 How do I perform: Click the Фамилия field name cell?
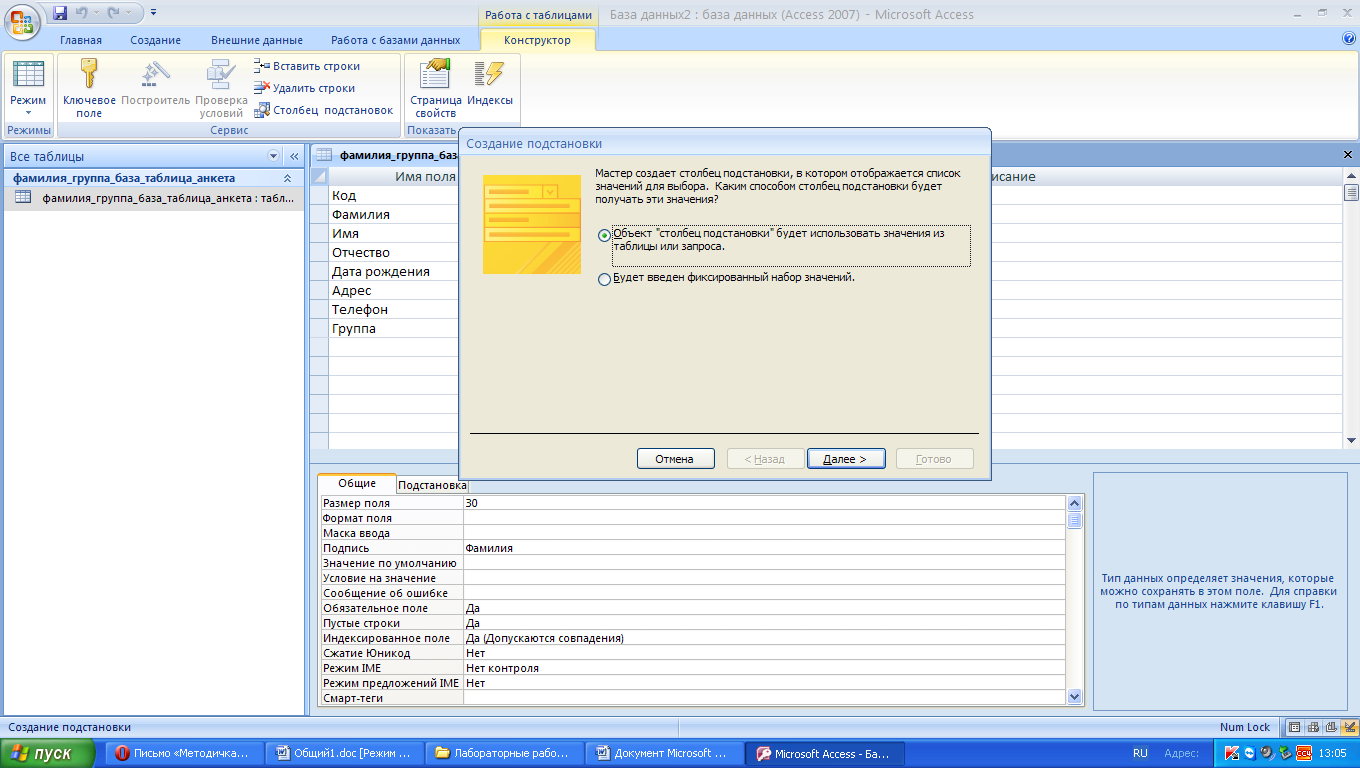[393, 215]
